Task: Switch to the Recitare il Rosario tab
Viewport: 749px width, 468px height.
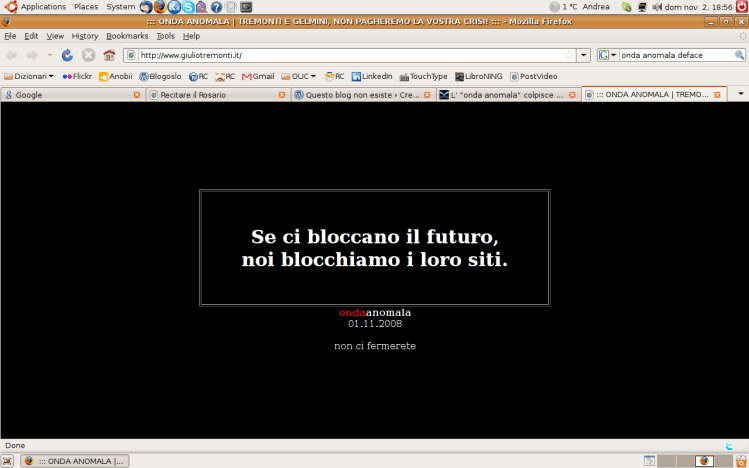Action: point(217,95)
